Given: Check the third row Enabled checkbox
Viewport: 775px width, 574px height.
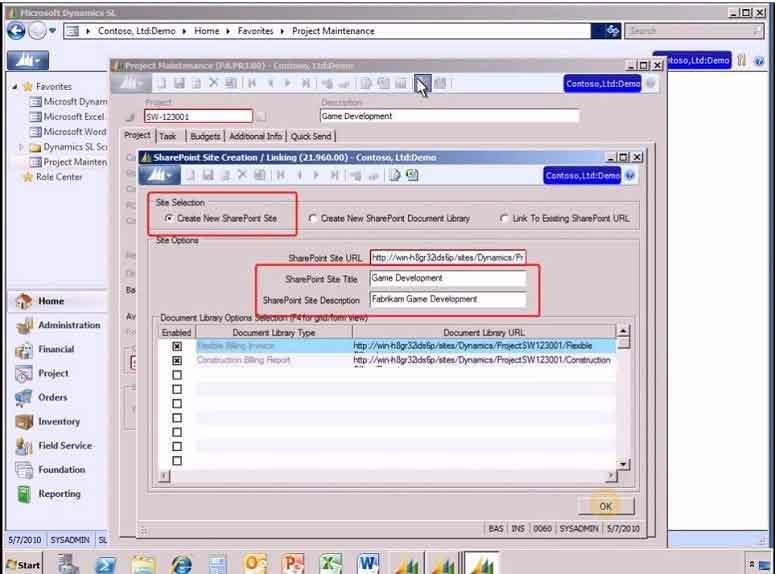Looking at the screenshot, I should (177, 375).
